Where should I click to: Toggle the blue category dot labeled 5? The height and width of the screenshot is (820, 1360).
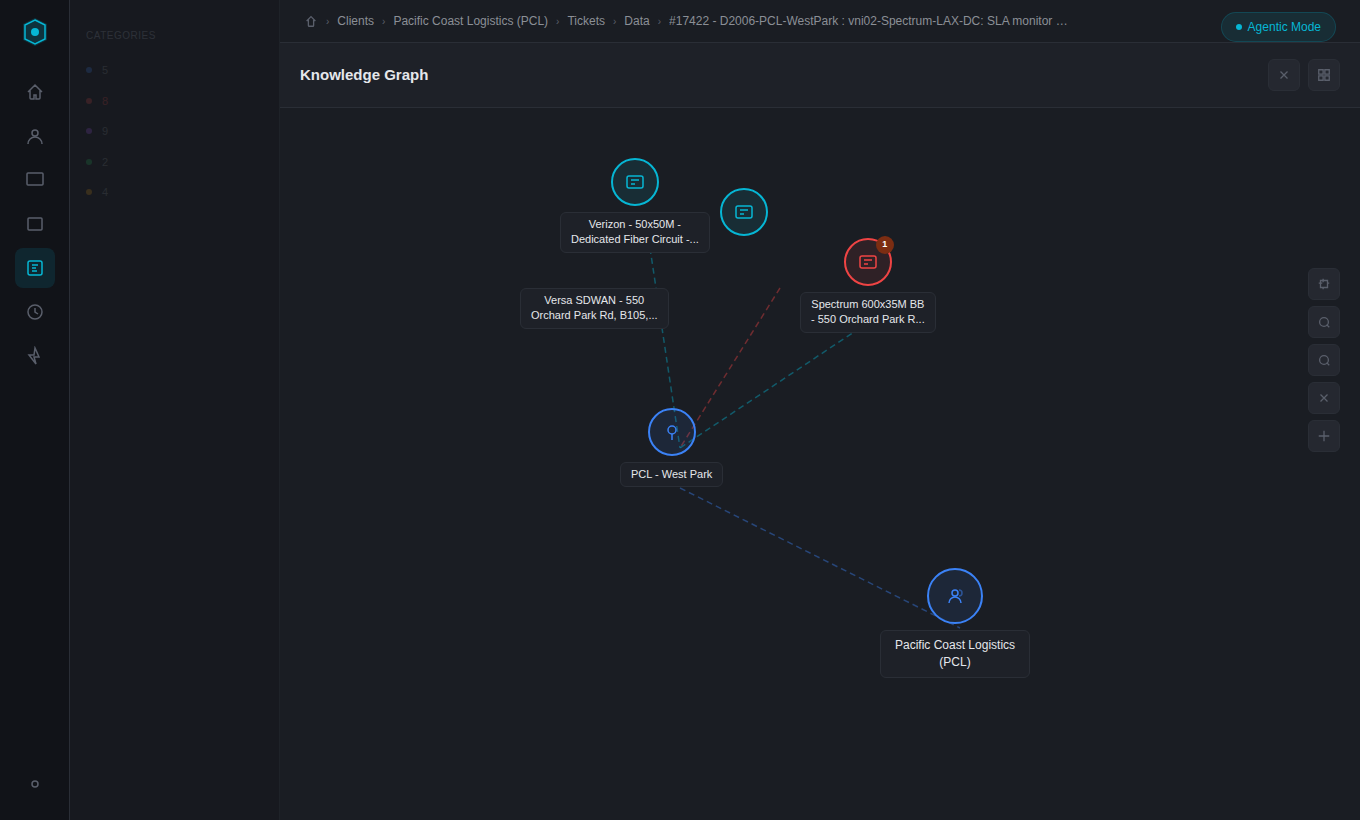tap(89, 70)
